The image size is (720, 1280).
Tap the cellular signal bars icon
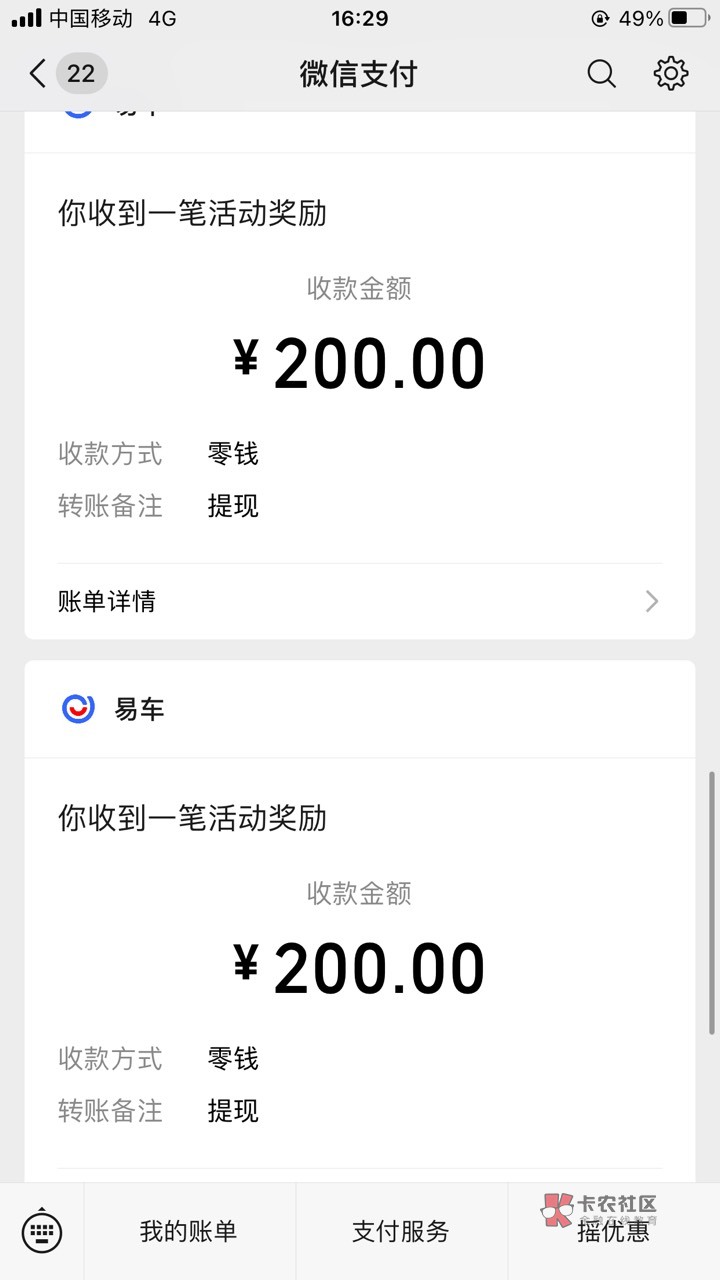[27, 18]
